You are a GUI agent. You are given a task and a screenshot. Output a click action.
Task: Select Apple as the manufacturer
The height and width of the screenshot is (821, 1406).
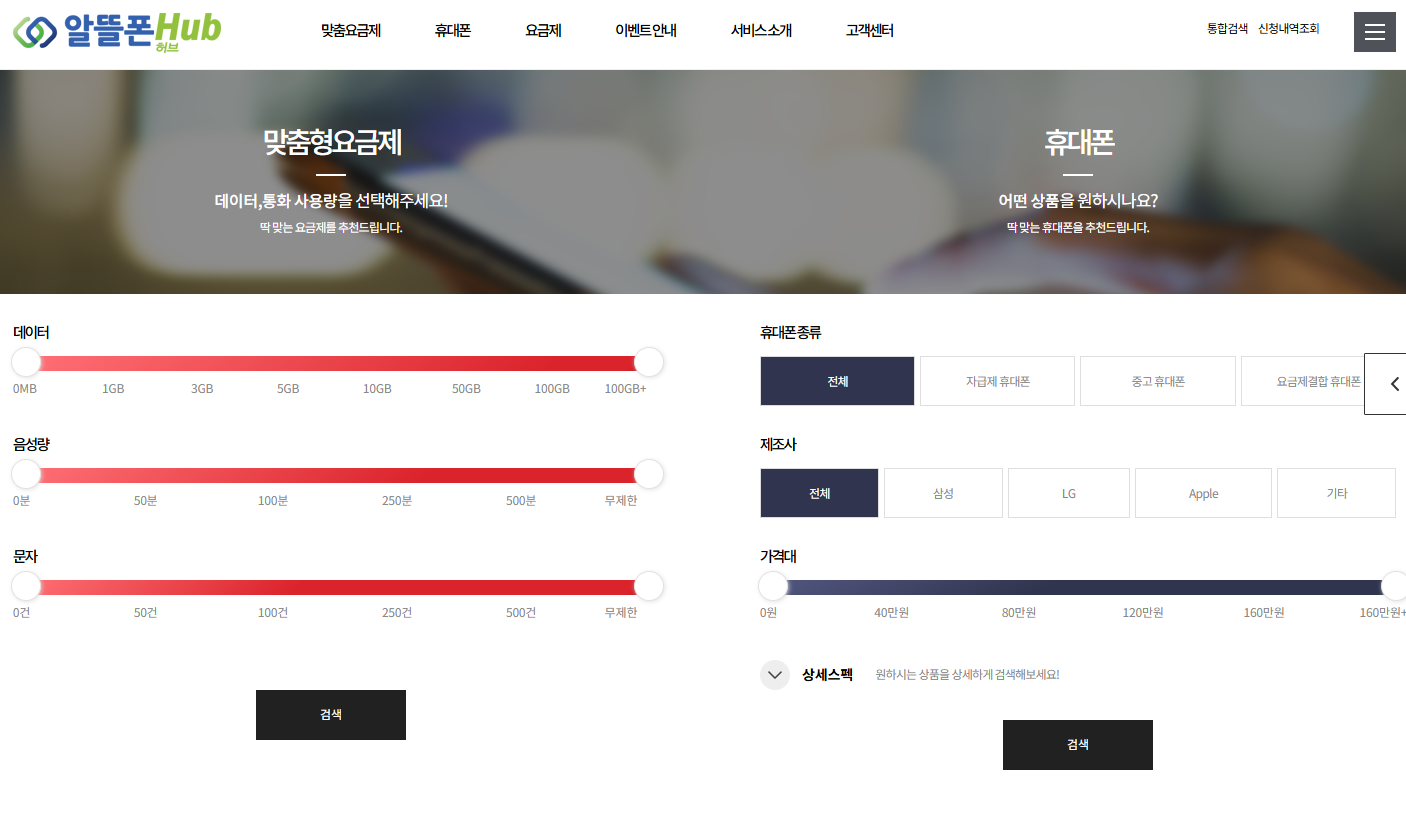click(1203, 493)
